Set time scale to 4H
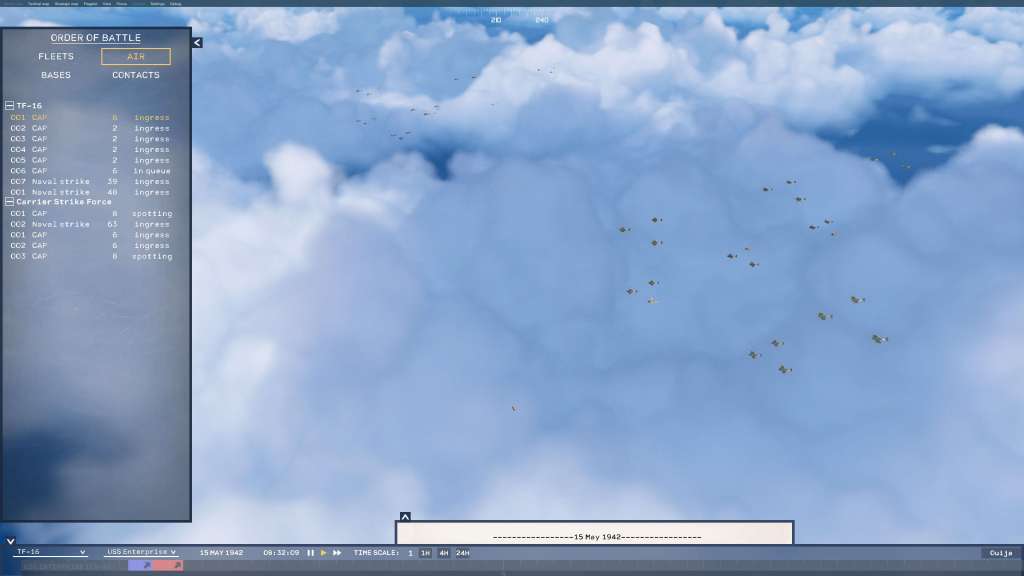1024x576 pixels. click(x=444, y=553)
